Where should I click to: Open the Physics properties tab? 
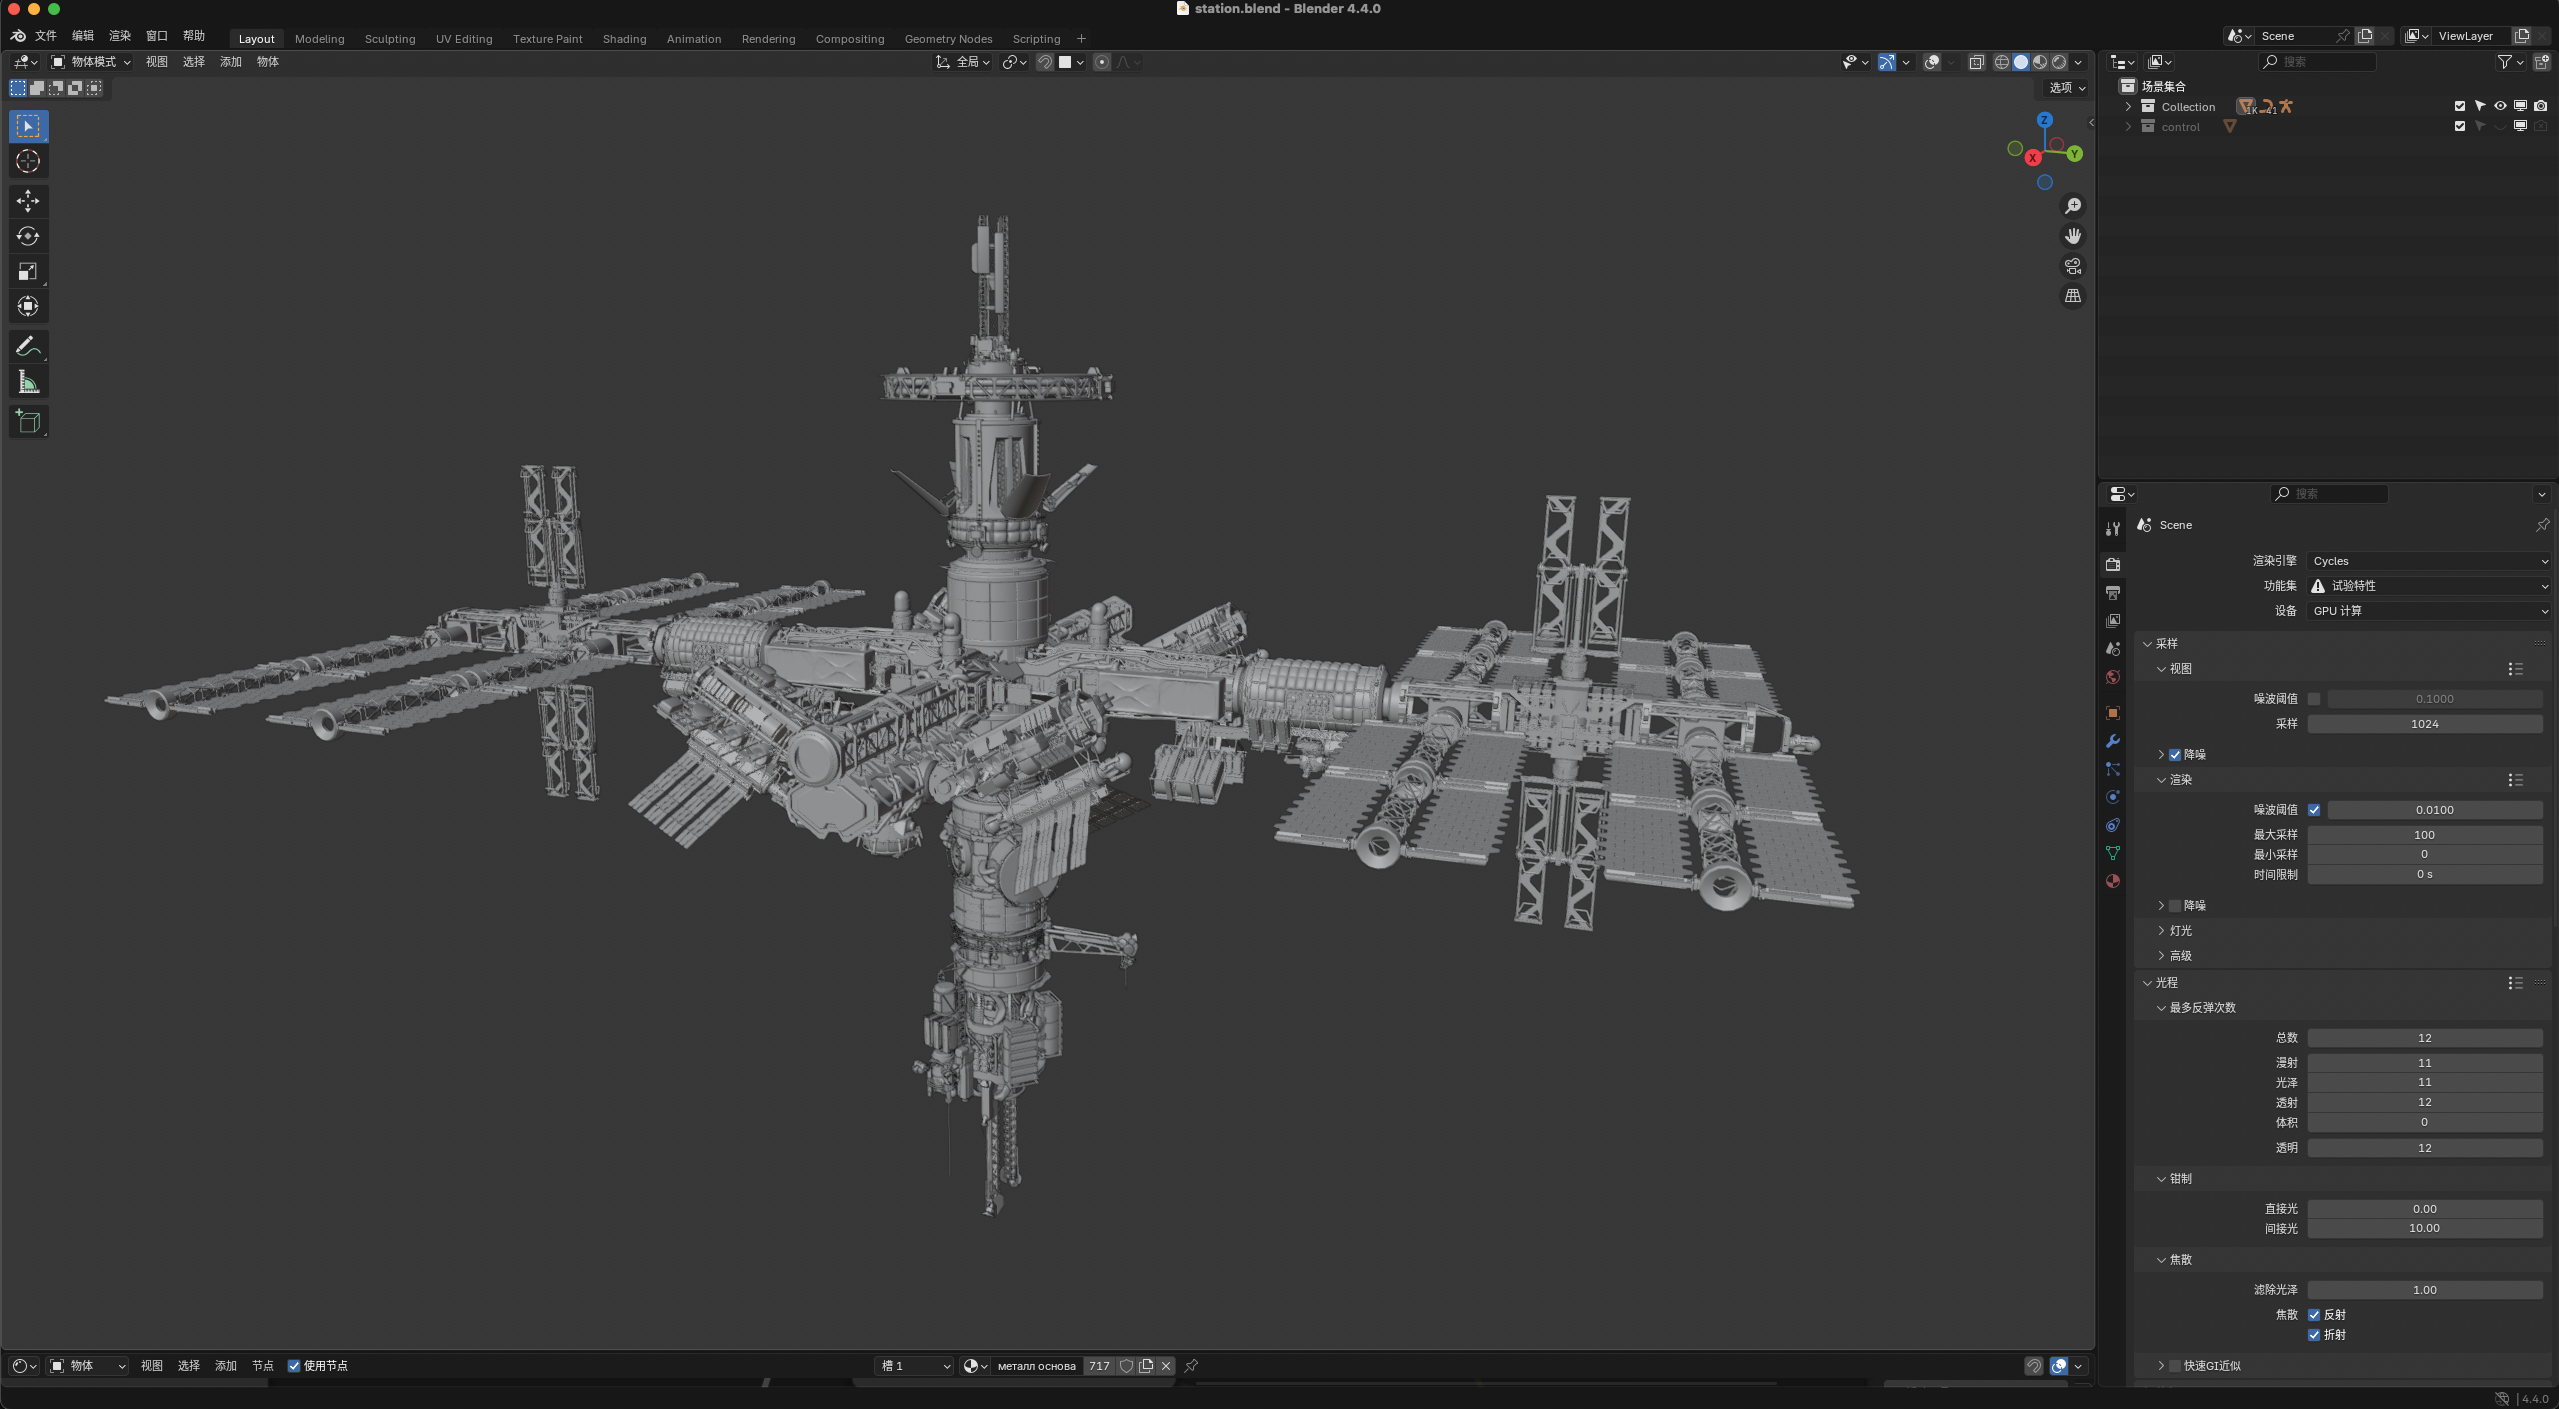click(2113, 797)
